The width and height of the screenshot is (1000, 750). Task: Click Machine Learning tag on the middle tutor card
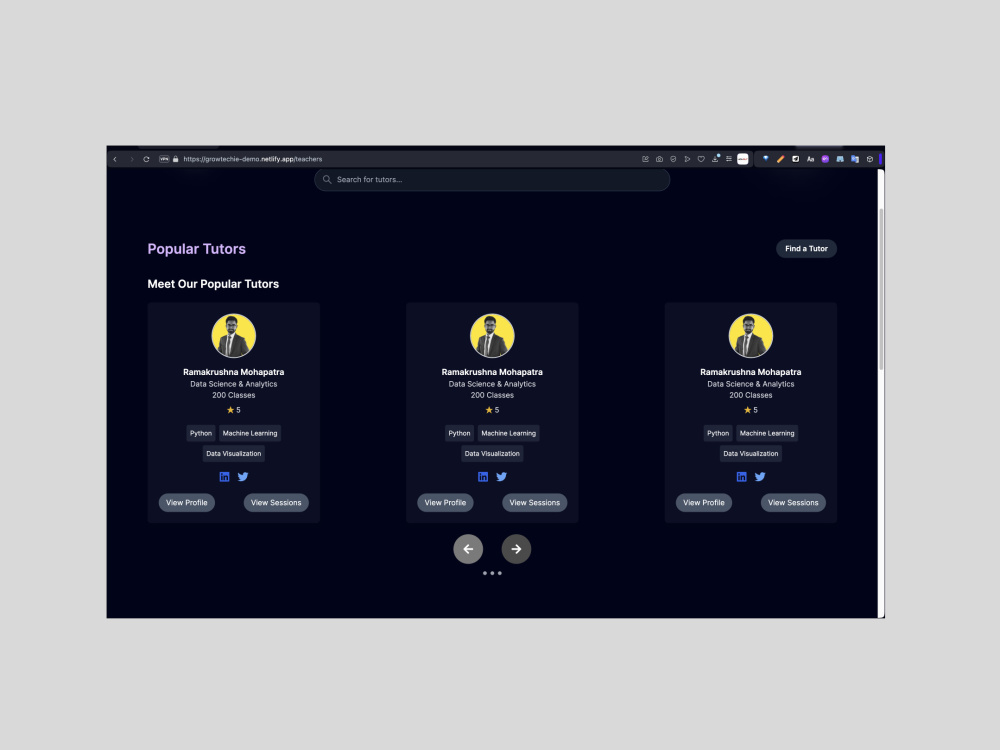508,434
